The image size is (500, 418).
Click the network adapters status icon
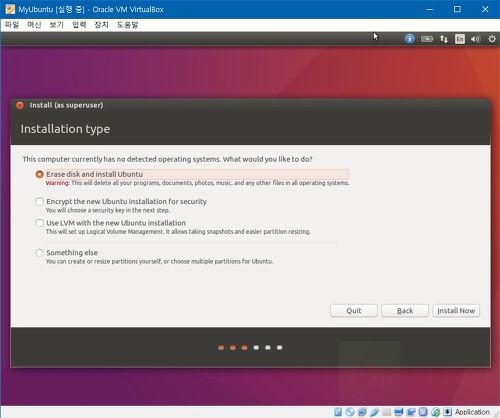[x=362, y=412]
